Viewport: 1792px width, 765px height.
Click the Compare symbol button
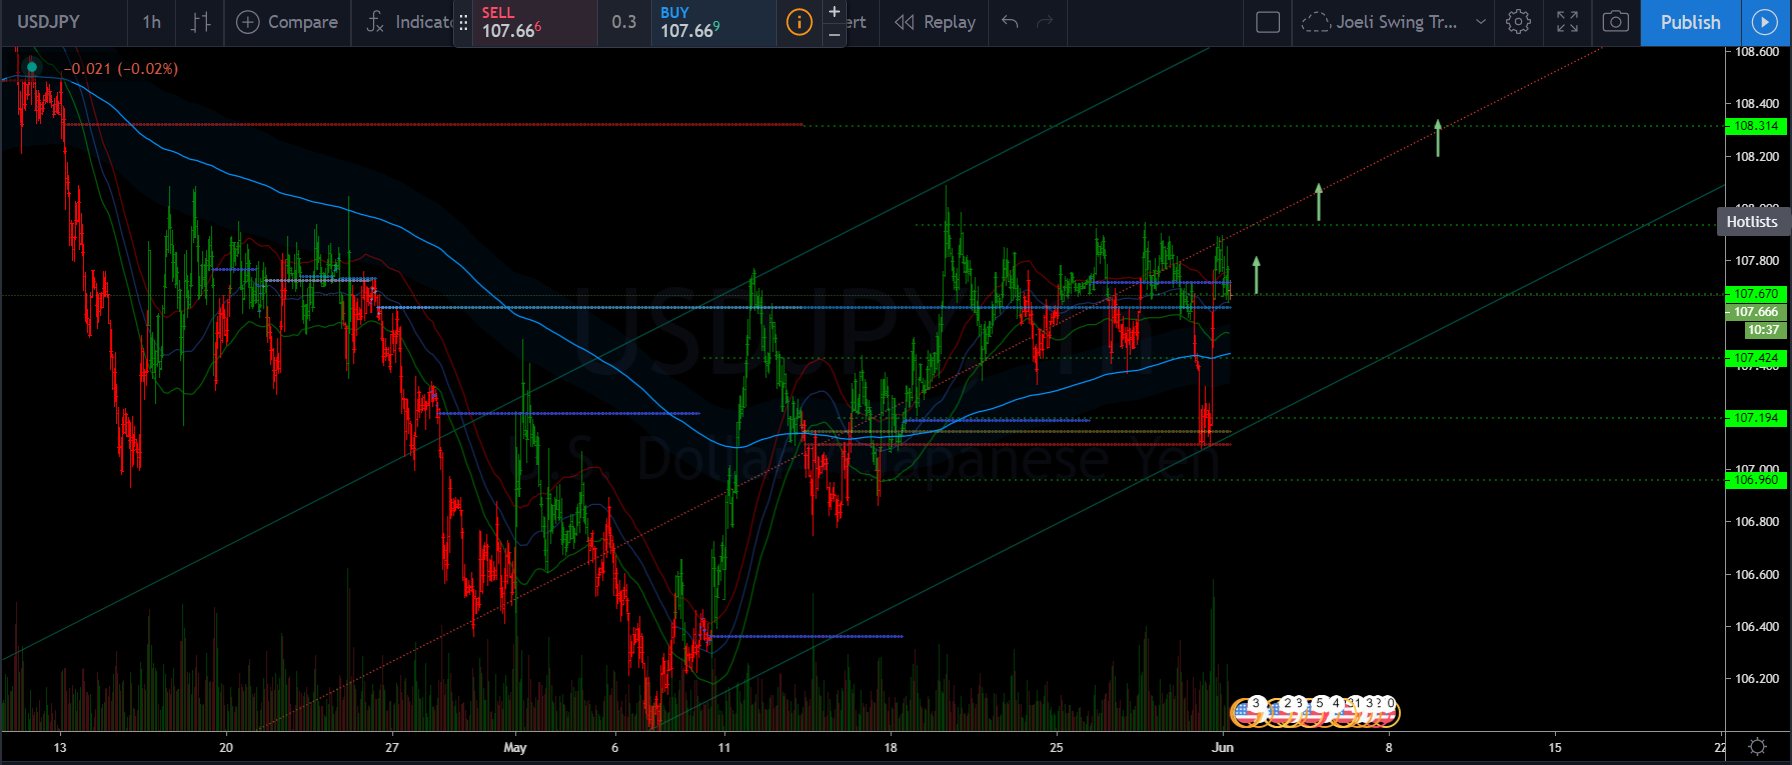coord(287,22)
